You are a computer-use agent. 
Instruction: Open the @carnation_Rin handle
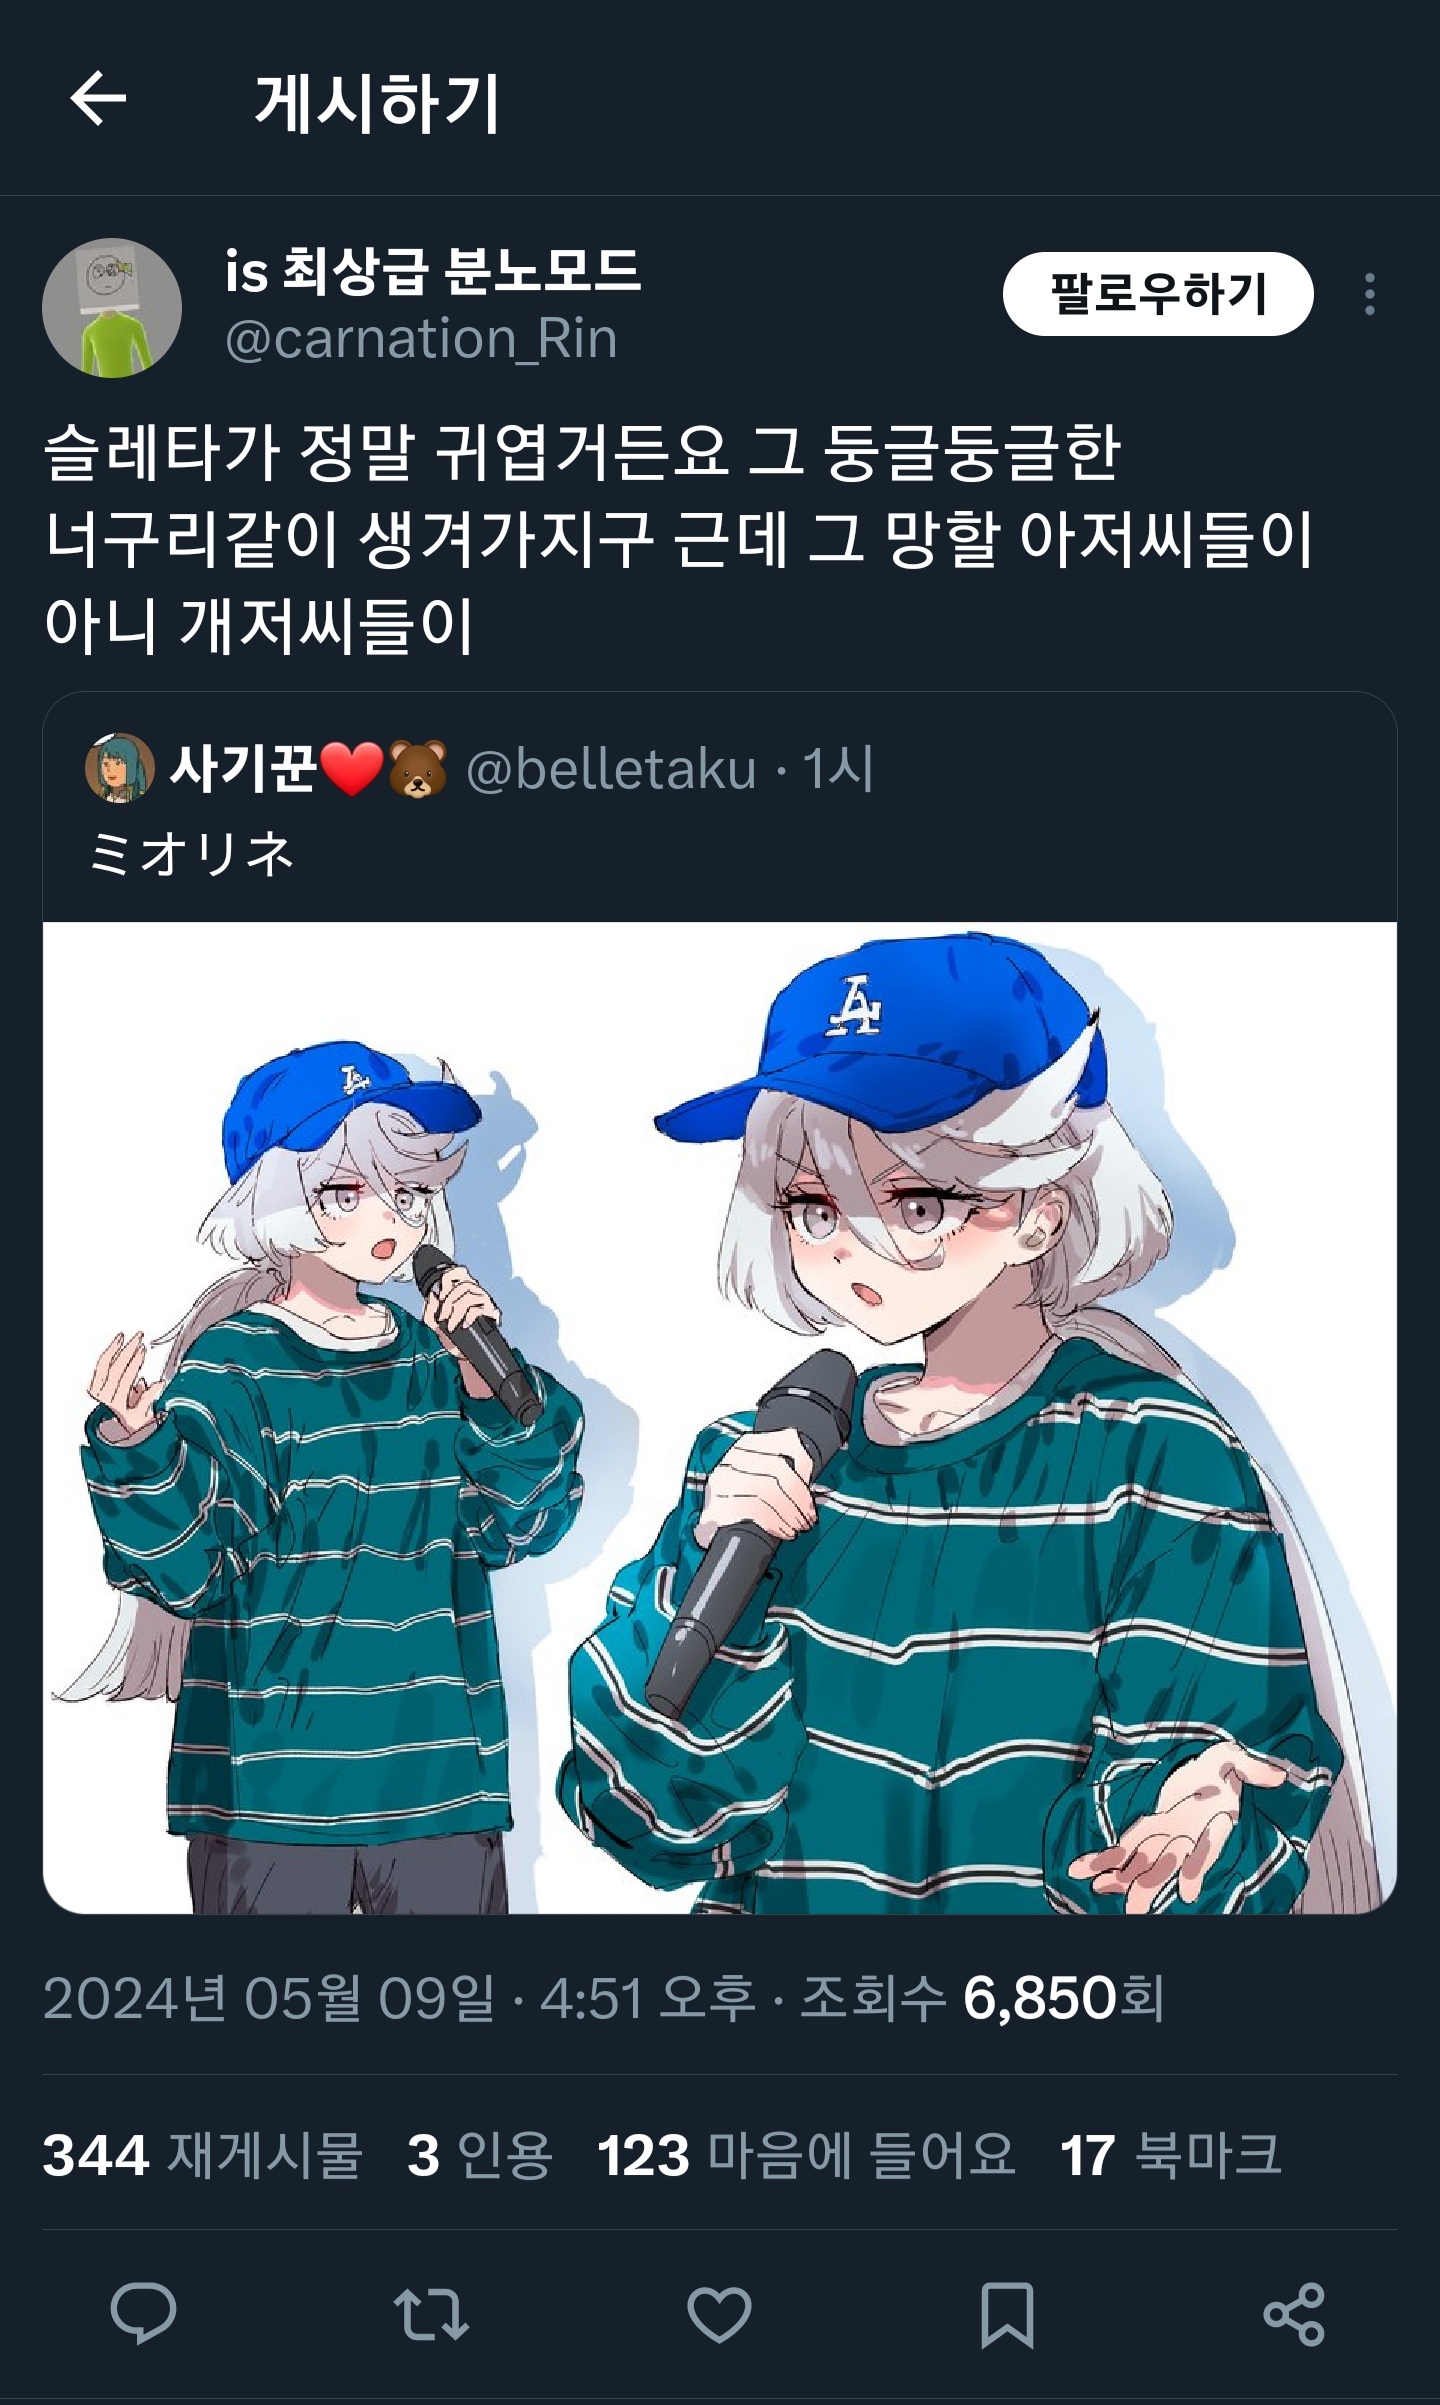coord(421,339)
